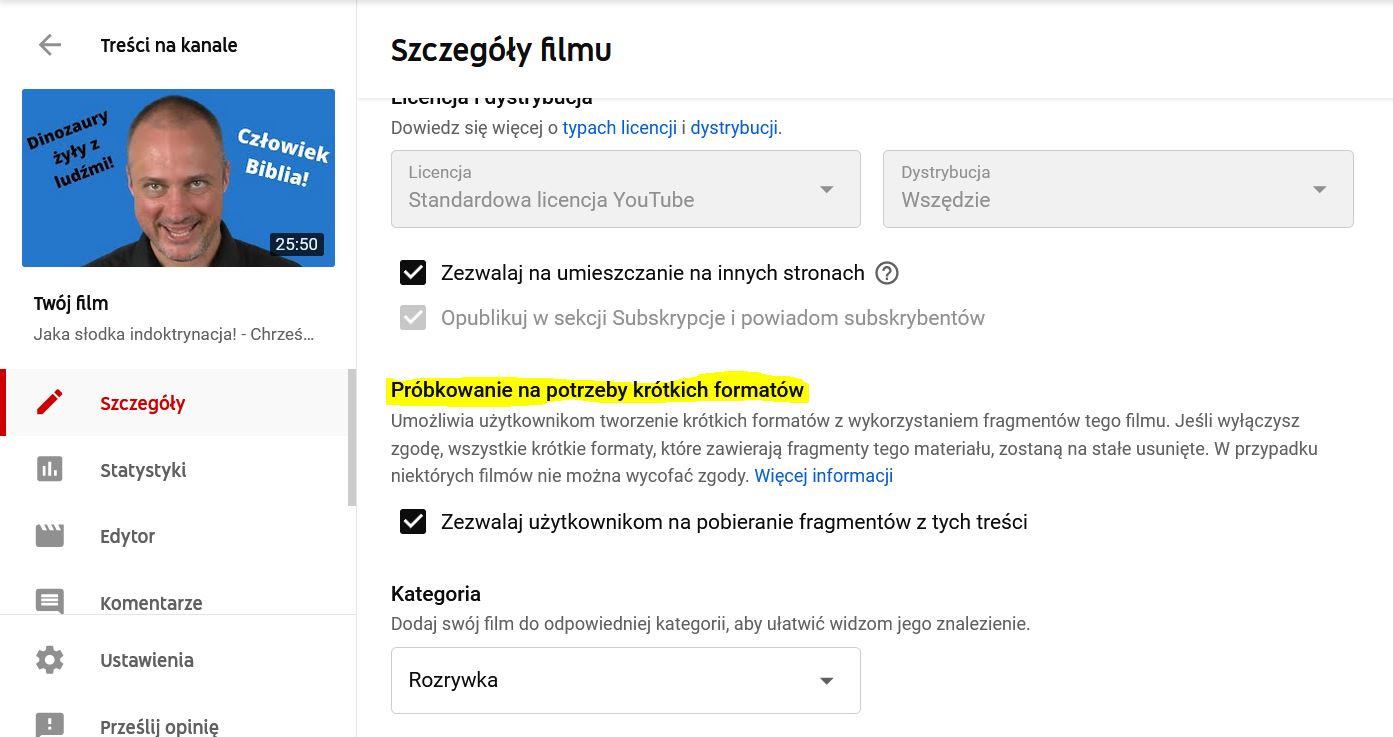Uncheck Zezwalaj na umieszczanie na innych stronach
This screenshot has height=737, width=1393.
pyautogui.click(x=413, y=273)
